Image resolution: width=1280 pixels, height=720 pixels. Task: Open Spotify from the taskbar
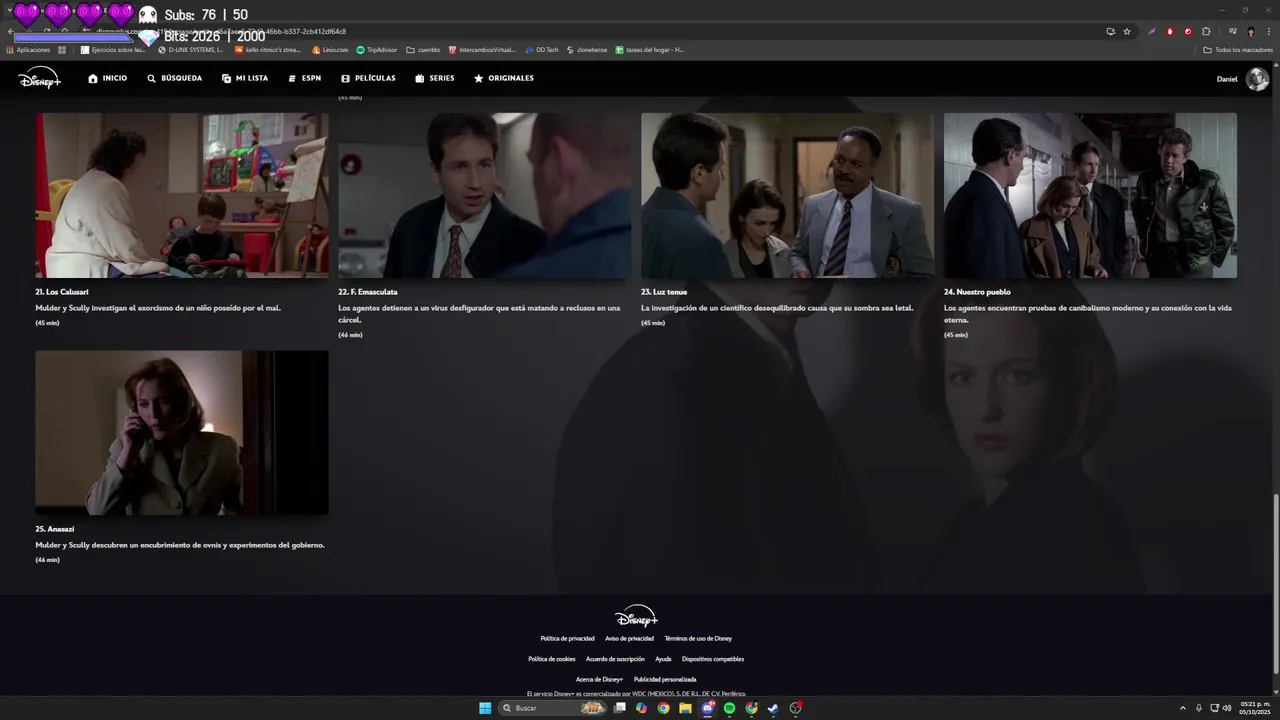[729, 708]
